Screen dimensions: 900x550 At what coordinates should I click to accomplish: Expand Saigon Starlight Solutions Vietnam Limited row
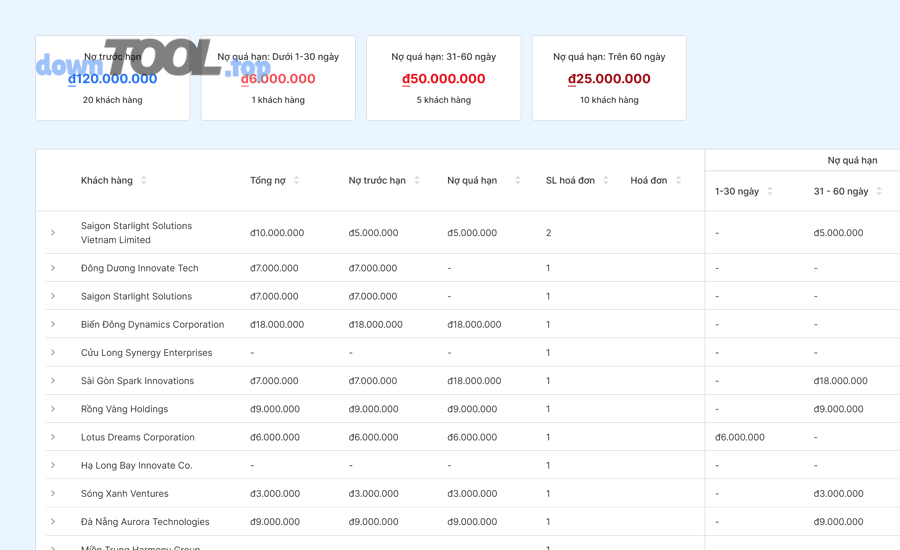pyautogui.click(x=53, y=233)
